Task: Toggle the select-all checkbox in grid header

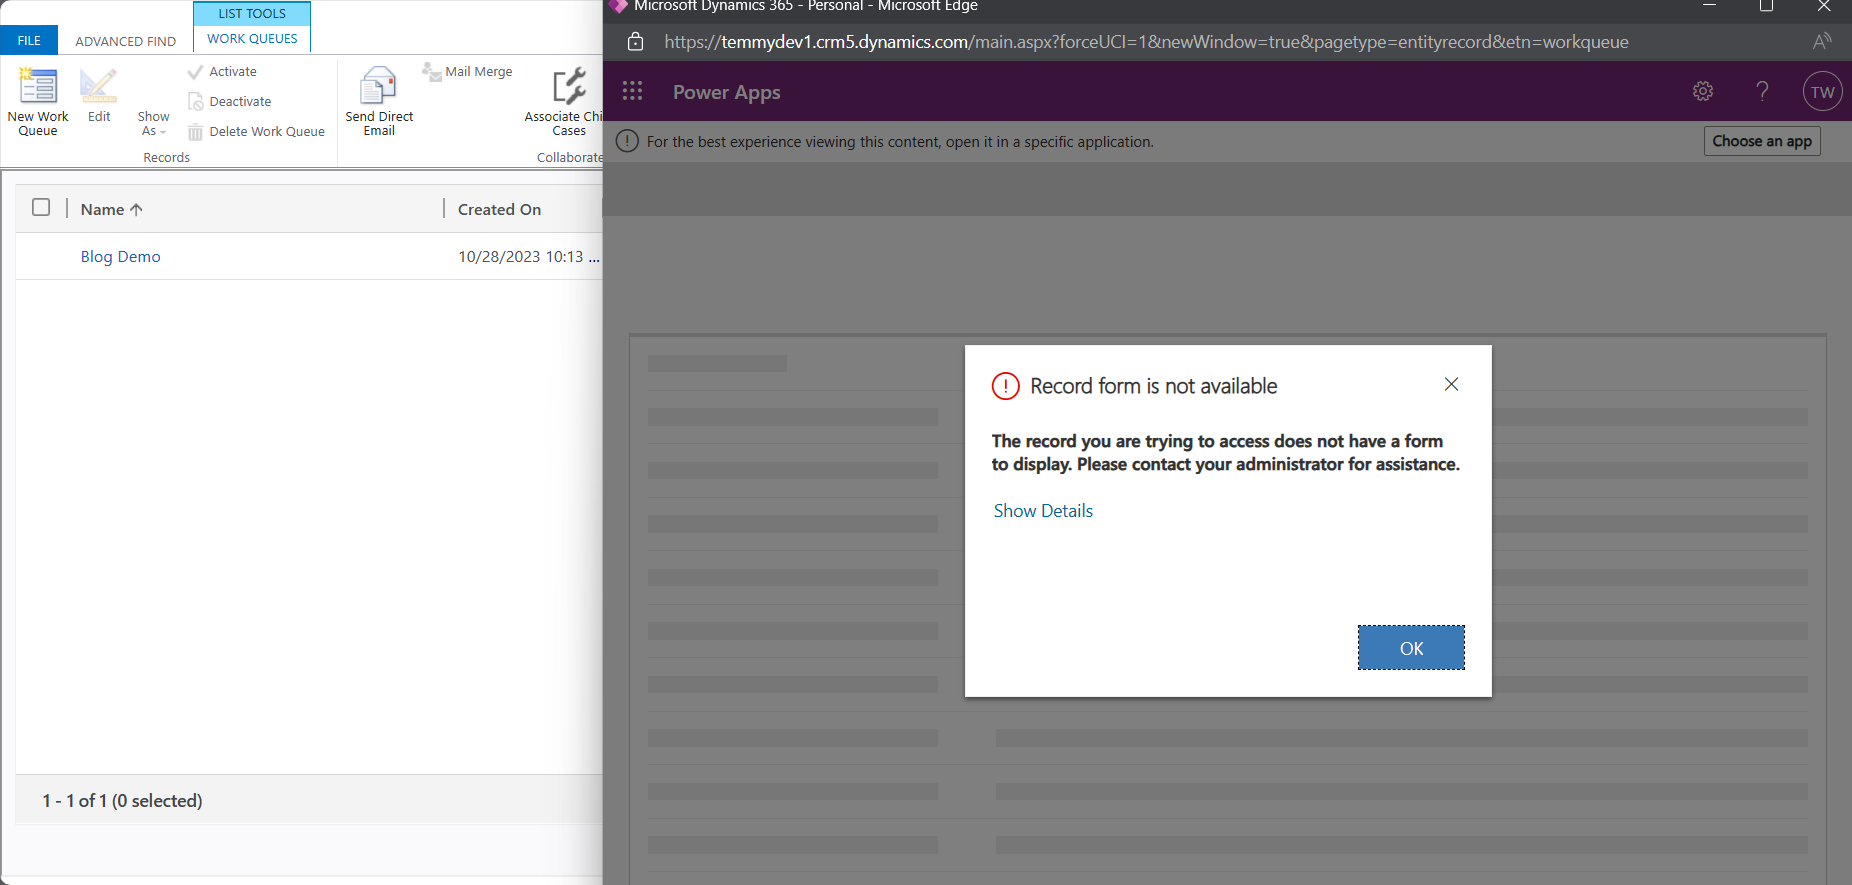Action: [41, 207]
